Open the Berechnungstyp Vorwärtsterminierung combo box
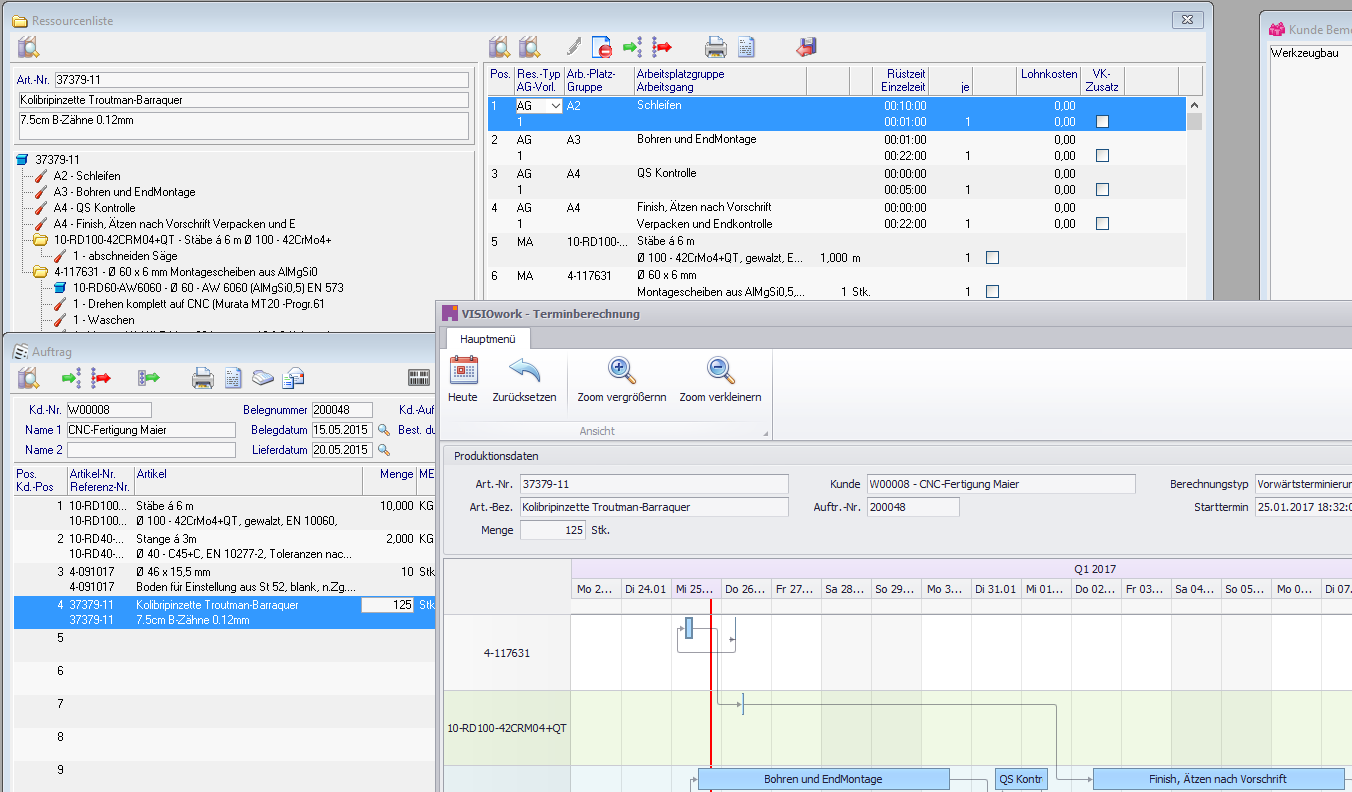This screenshot has width=1352, height=792. click(1302, 484)
